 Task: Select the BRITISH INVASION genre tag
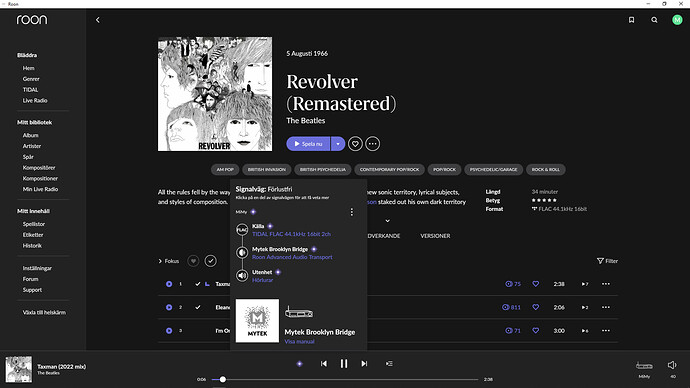(267, 169)
